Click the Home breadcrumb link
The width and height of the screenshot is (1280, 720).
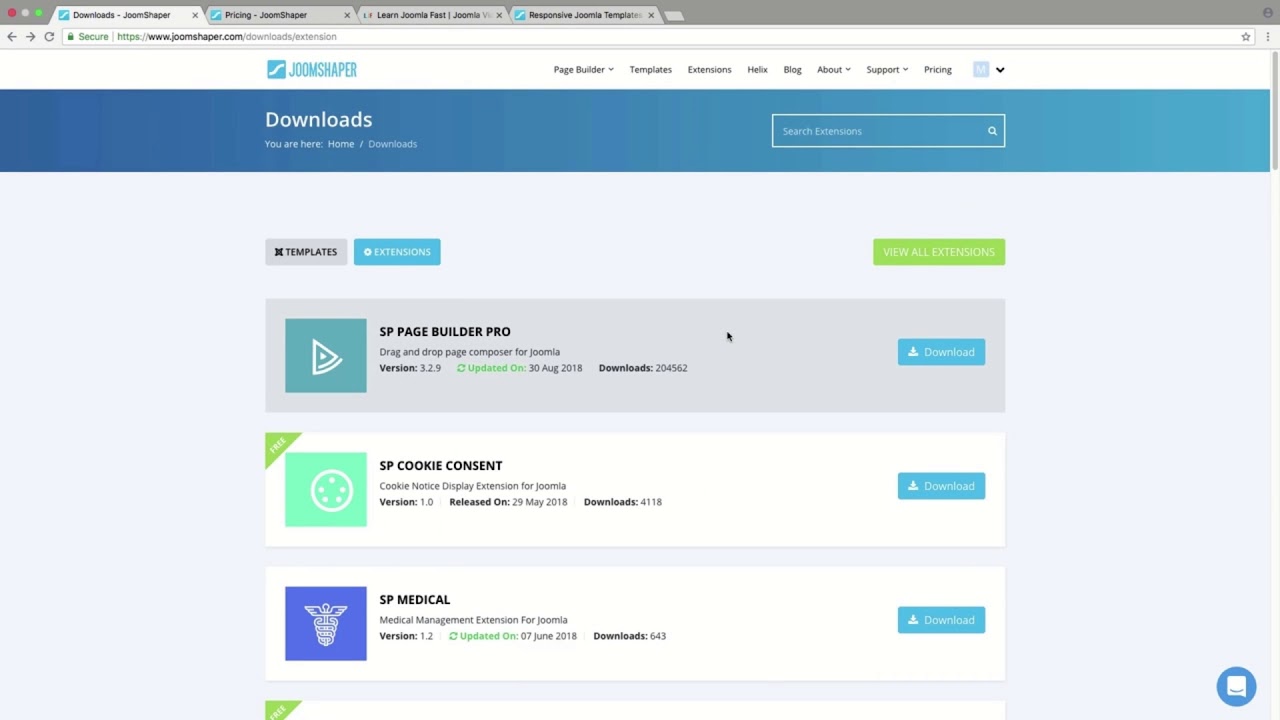[x=341, y=144]
